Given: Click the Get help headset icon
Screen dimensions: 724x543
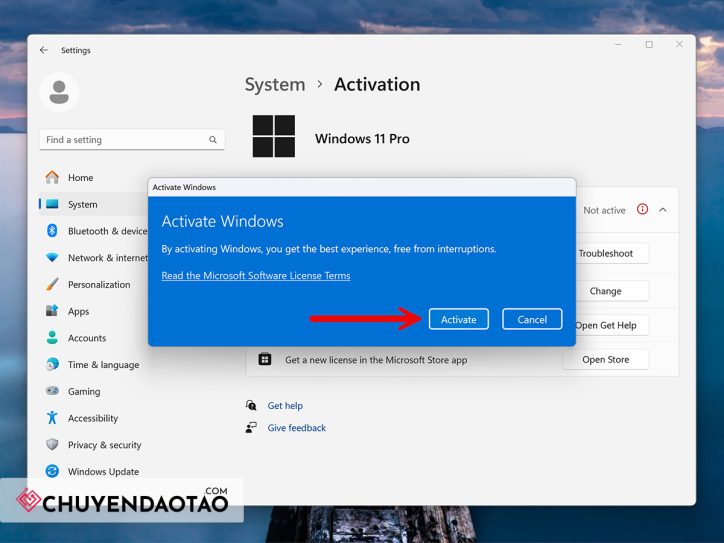Looking at the screenshot, I should 251,405.
